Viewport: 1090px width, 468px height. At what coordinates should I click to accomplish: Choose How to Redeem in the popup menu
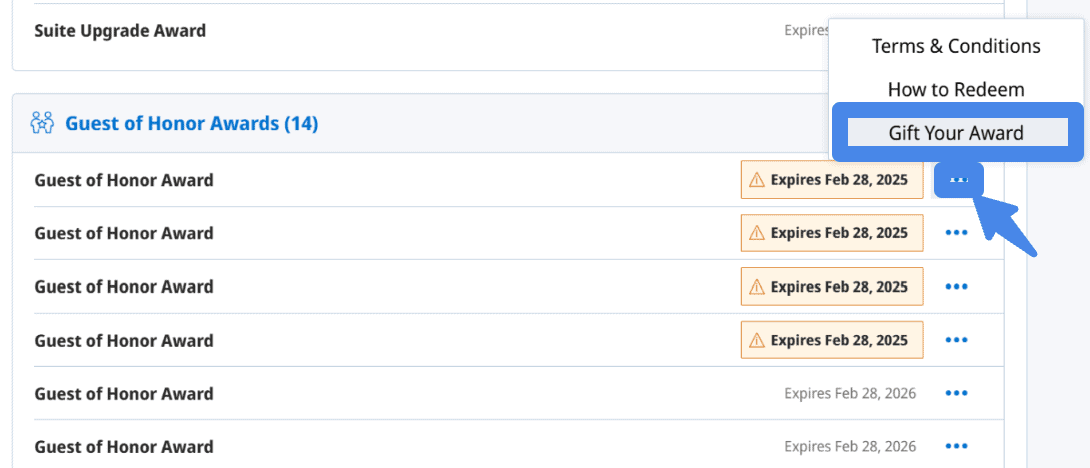point(956,89)
